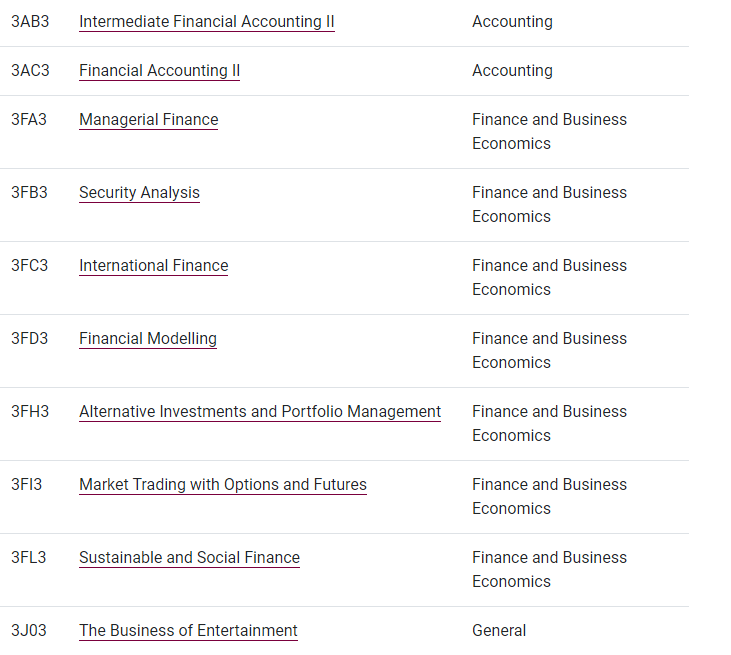Open Alternative Investments and Portfolio Management
Viewport: 731px width, 655px height.
tap(260, 411)
